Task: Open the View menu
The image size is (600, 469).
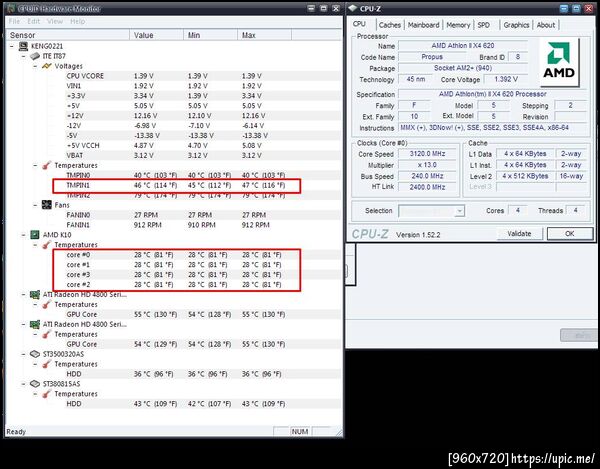Action: [55, 21]
